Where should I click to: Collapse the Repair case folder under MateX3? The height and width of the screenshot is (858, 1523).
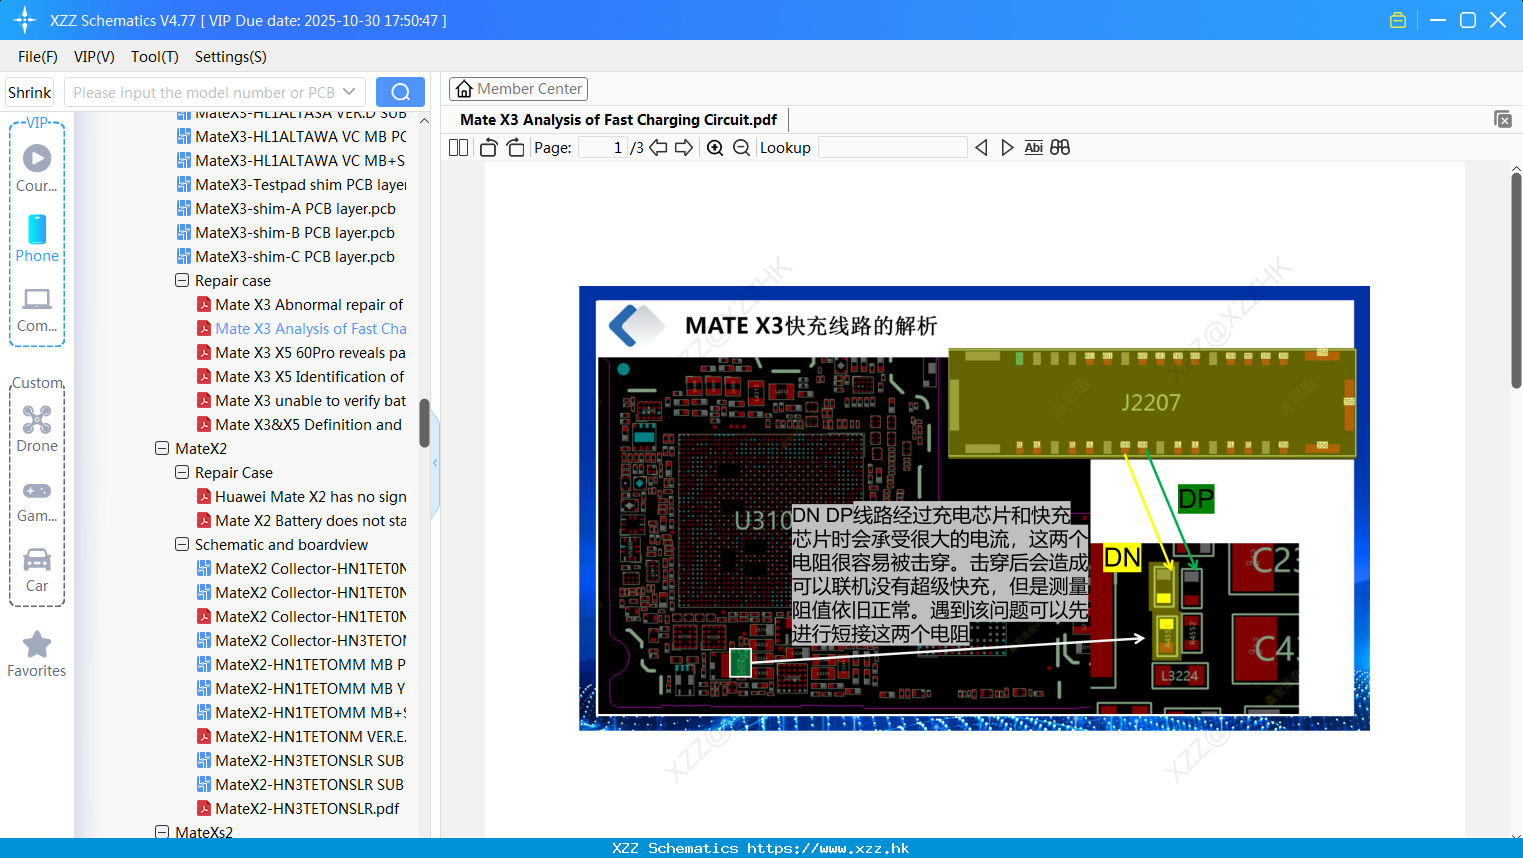pyautogui.click(x=182, y=281)
